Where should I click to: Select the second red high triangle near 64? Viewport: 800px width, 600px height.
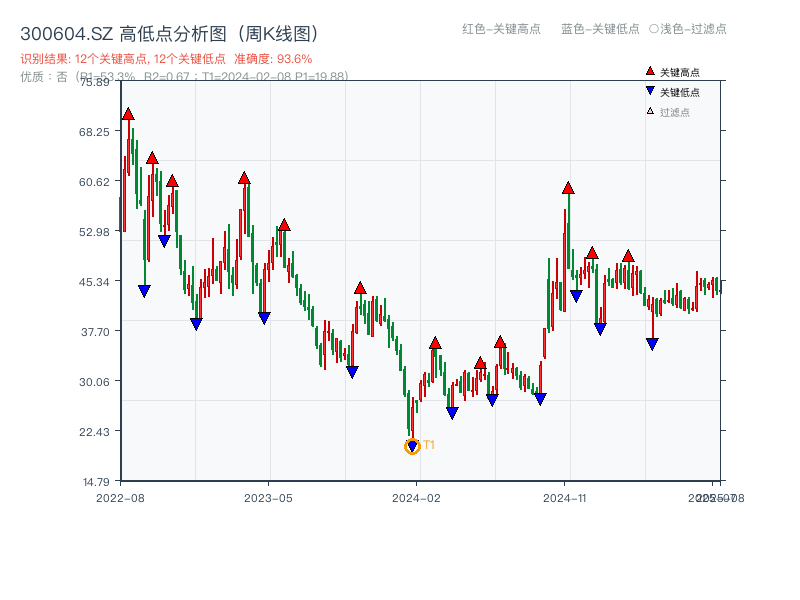pyautogui.click(x=152, y=158)
